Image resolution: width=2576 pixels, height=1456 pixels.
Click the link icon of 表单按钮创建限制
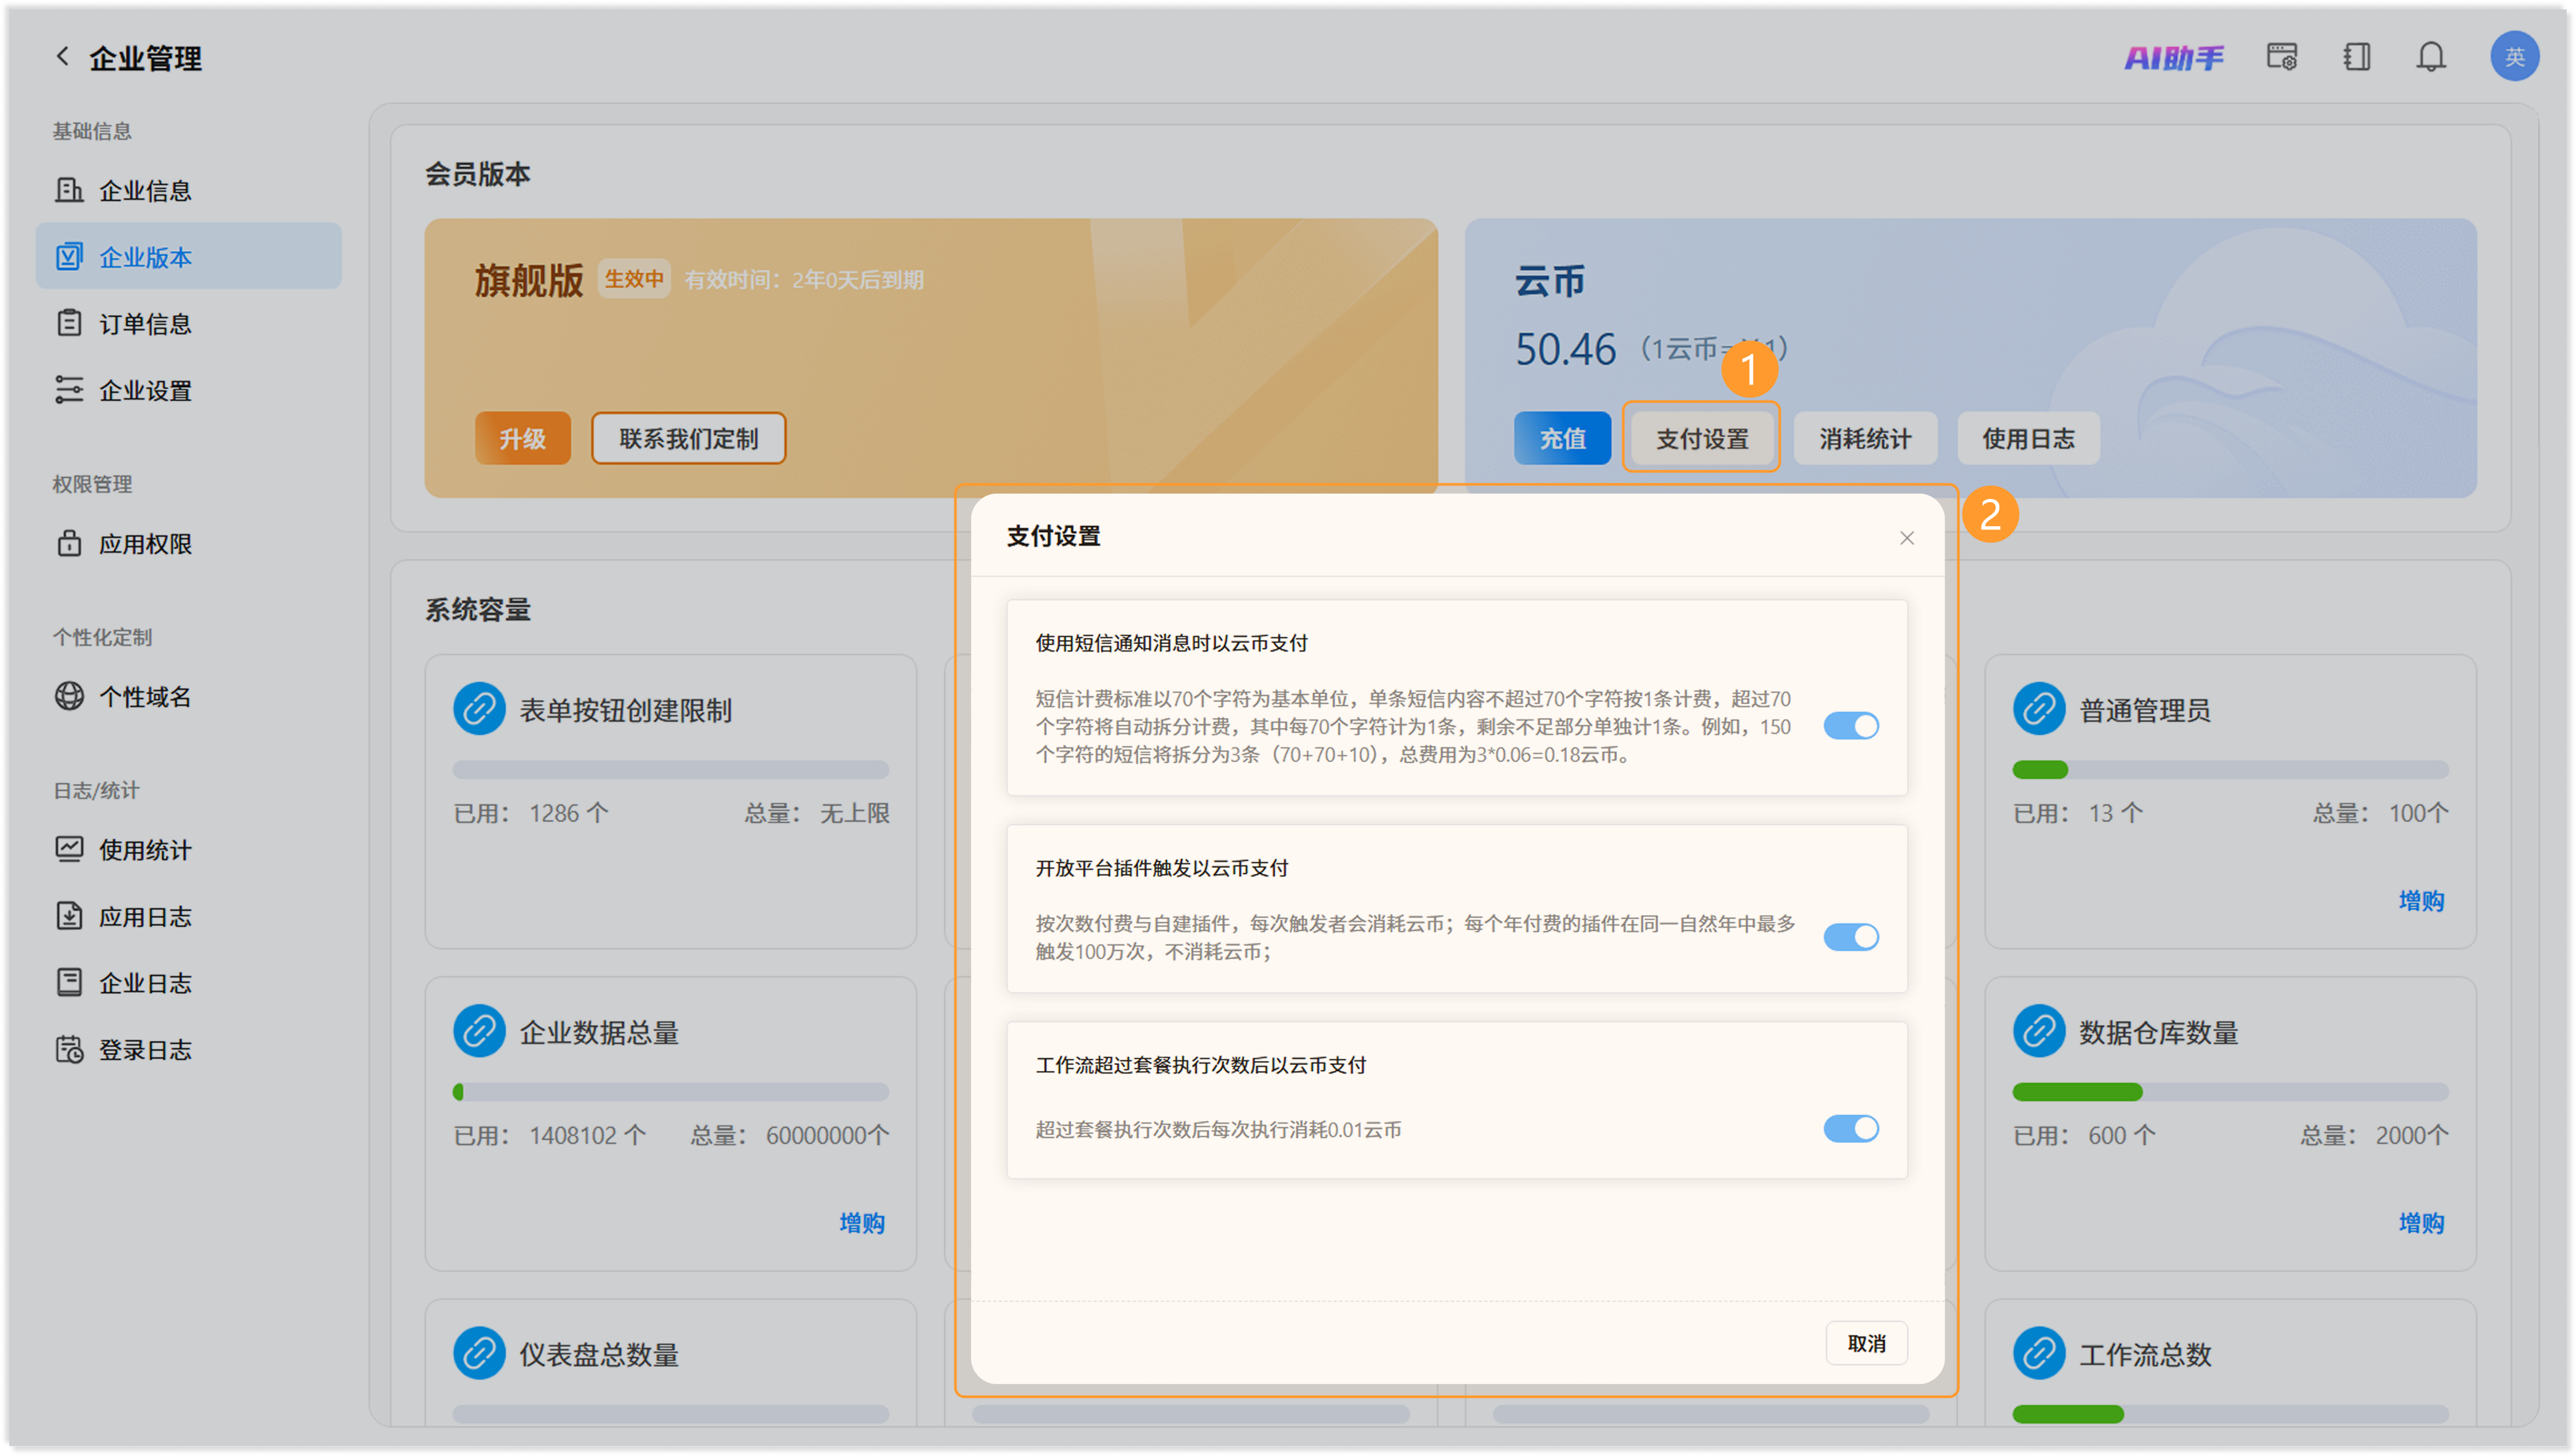point(479,709)
